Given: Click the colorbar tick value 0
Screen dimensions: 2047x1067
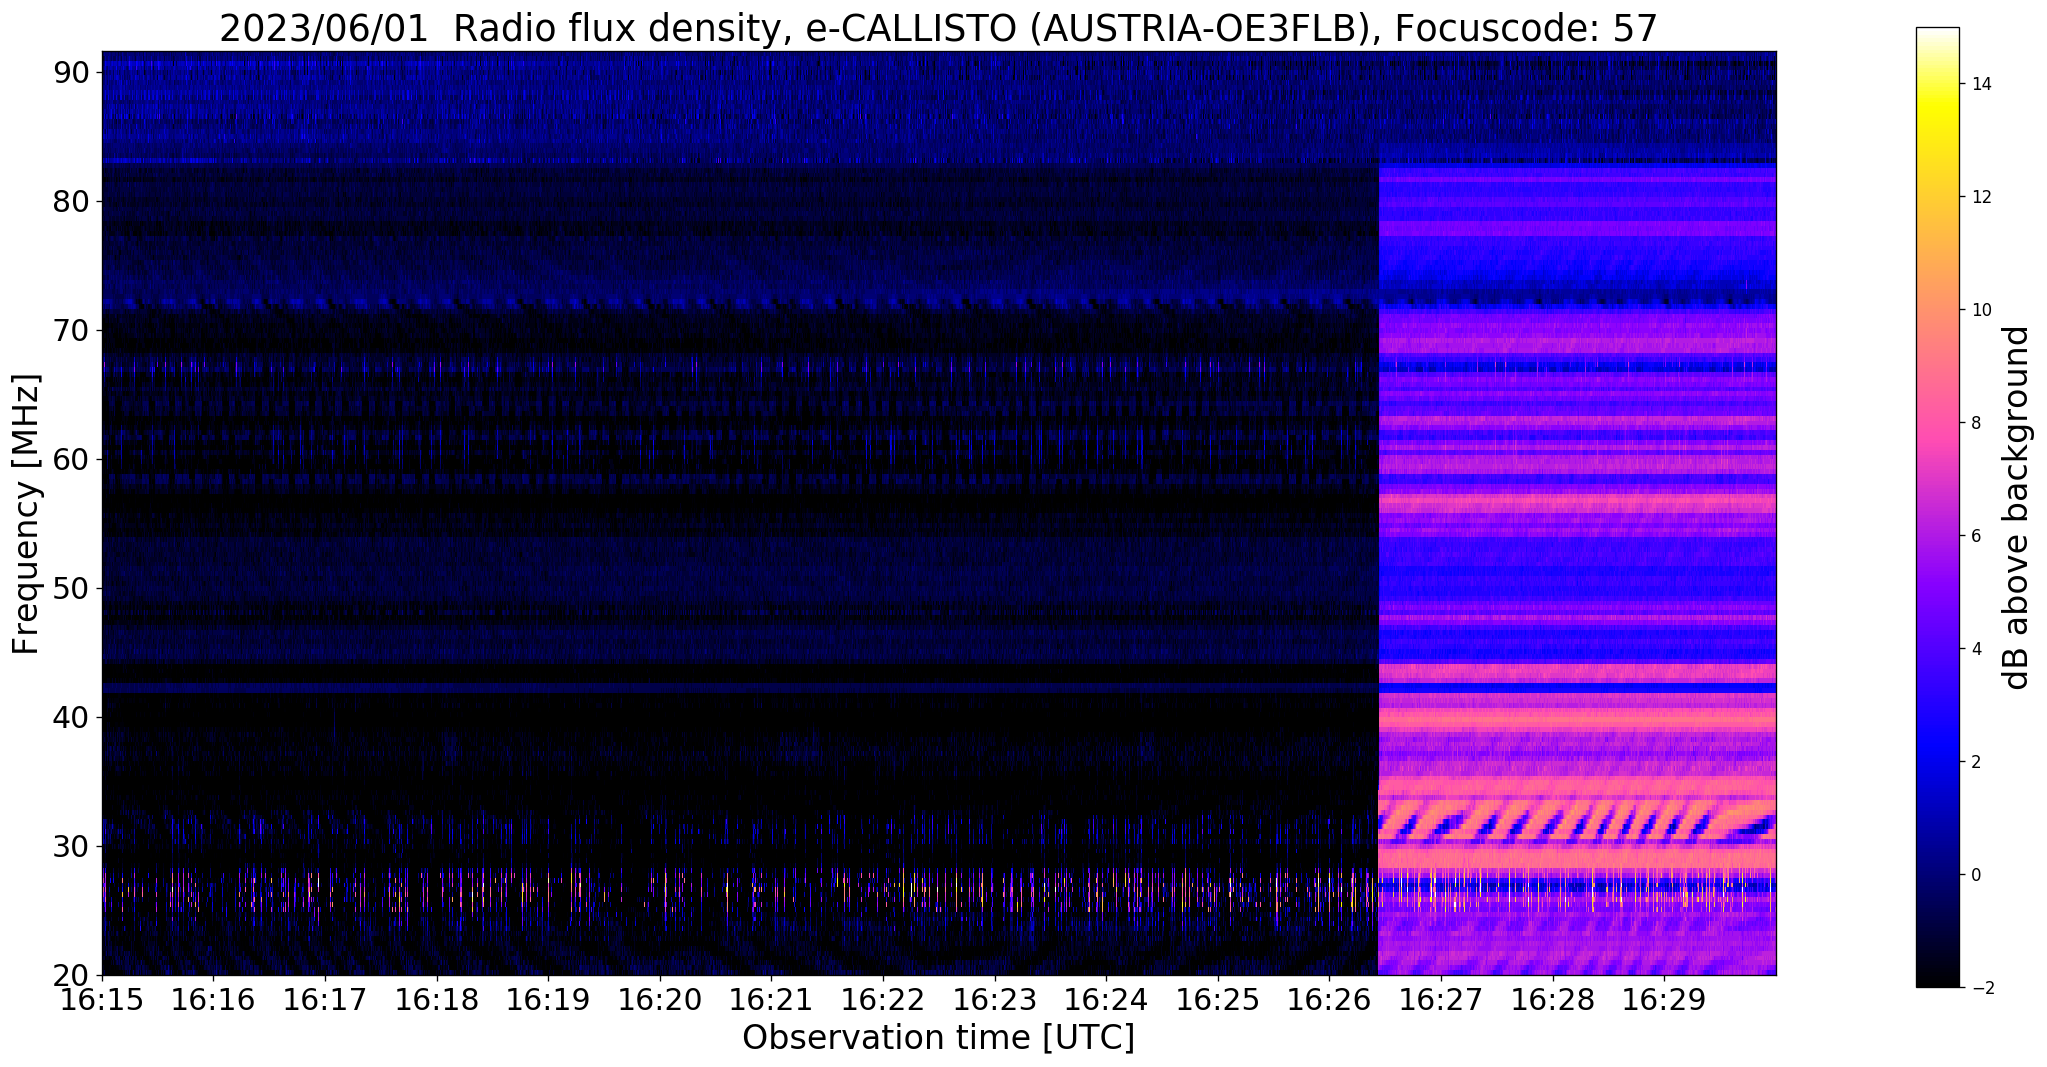Looking at the screenshot, I should (1976, 875).
